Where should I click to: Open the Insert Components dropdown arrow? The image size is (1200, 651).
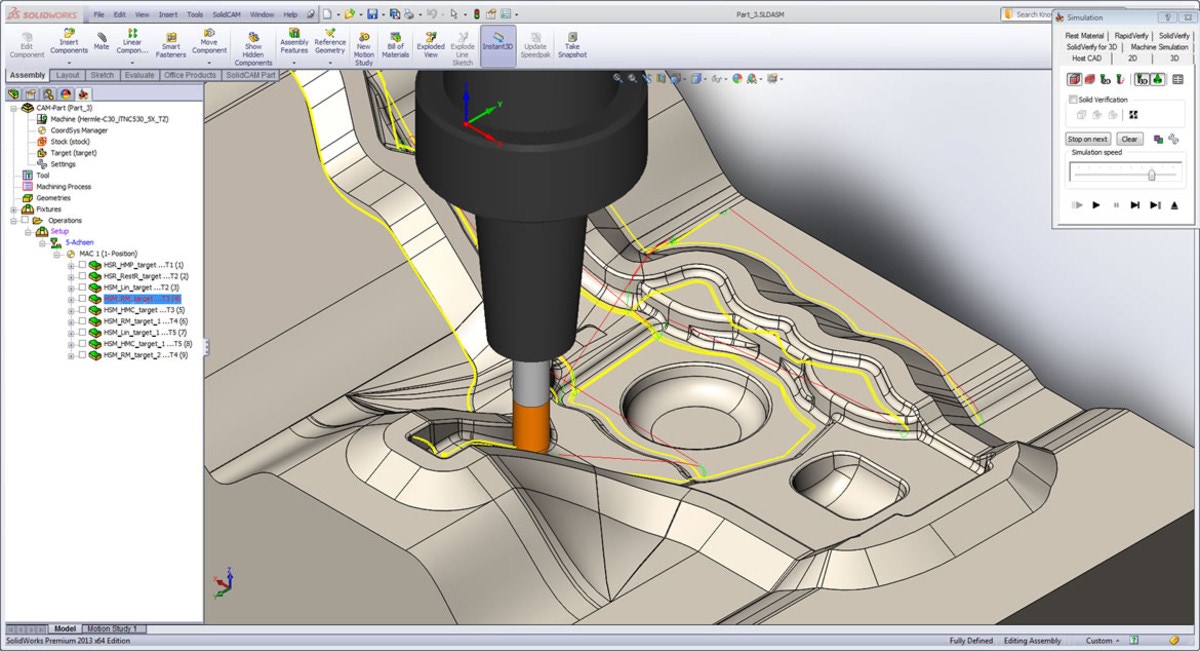tap(69, 64)
